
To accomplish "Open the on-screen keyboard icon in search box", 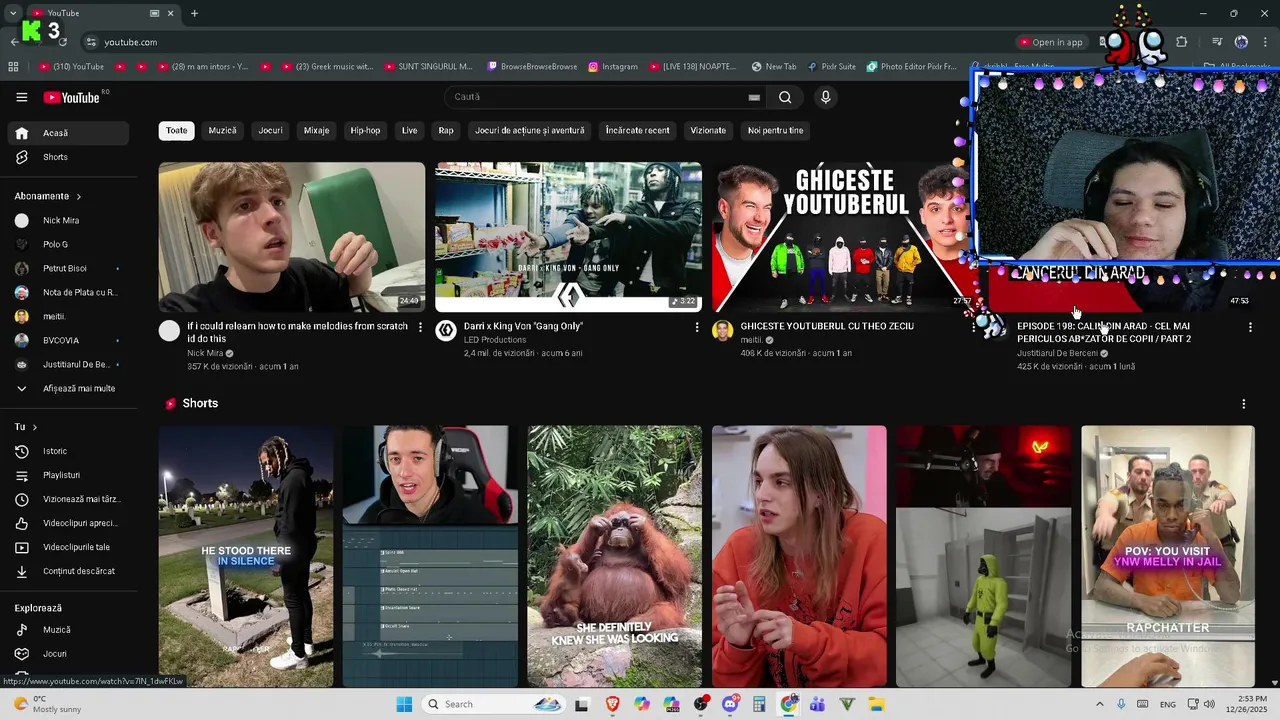I will click(754, 97).
